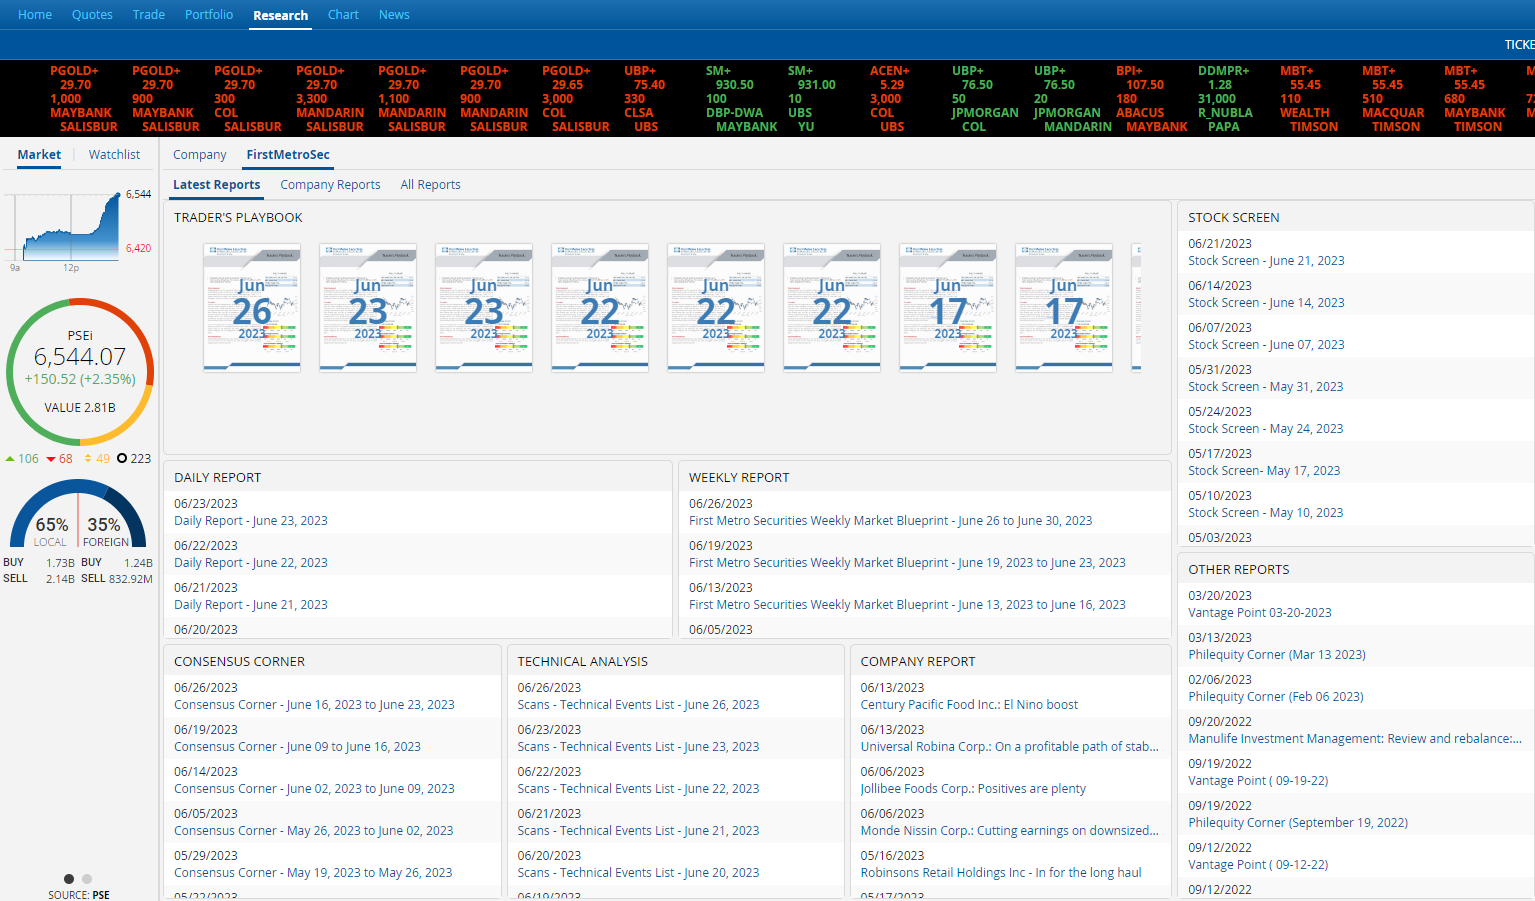Open Philequity Corner (Mar 13 2023)
This screenshot has height=901, width=1535.
(x=1277, y=655)
